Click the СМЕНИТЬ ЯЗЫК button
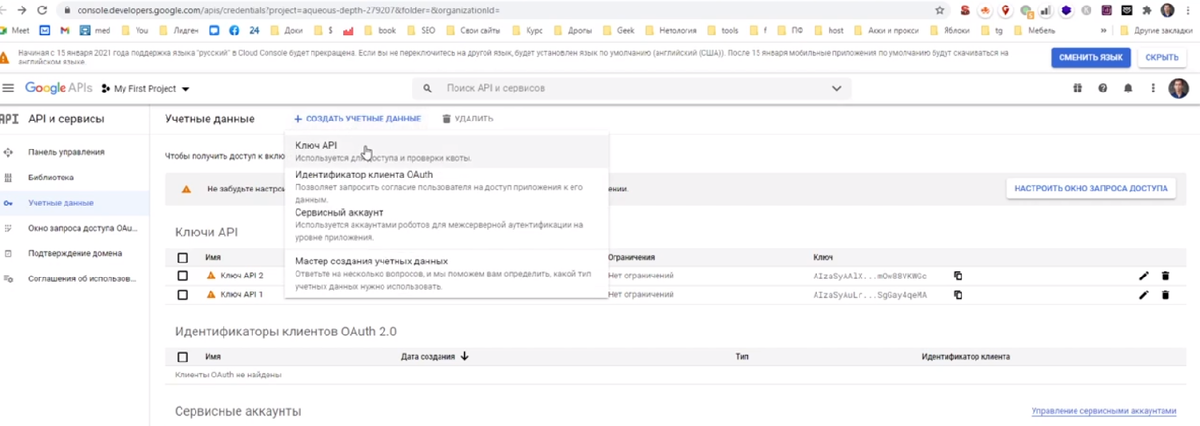 [x=1090, y=58]
